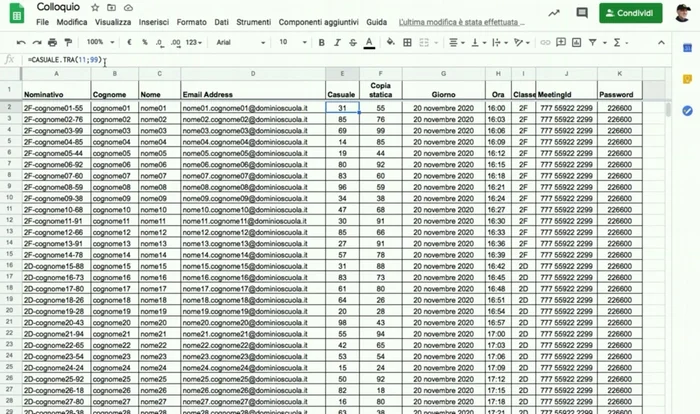The height and width of the screenshot is (414, 700).
Task: Open the Modifica menu
Action: pos(72,22)
